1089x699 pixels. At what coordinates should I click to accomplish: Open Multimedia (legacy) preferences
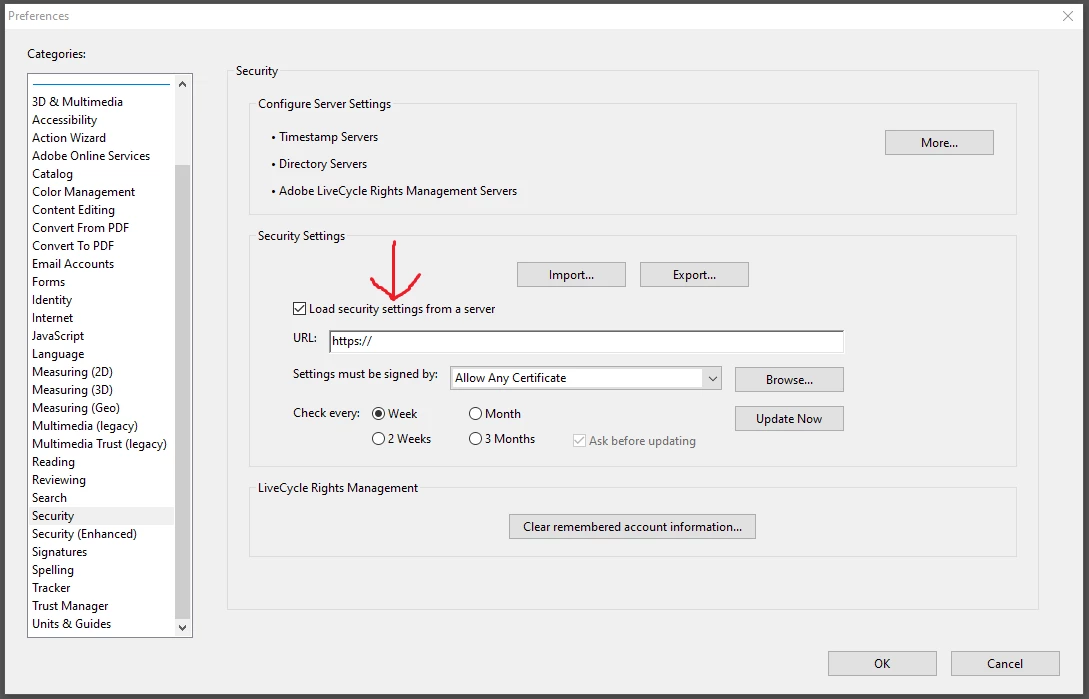[x=85, y=426]
